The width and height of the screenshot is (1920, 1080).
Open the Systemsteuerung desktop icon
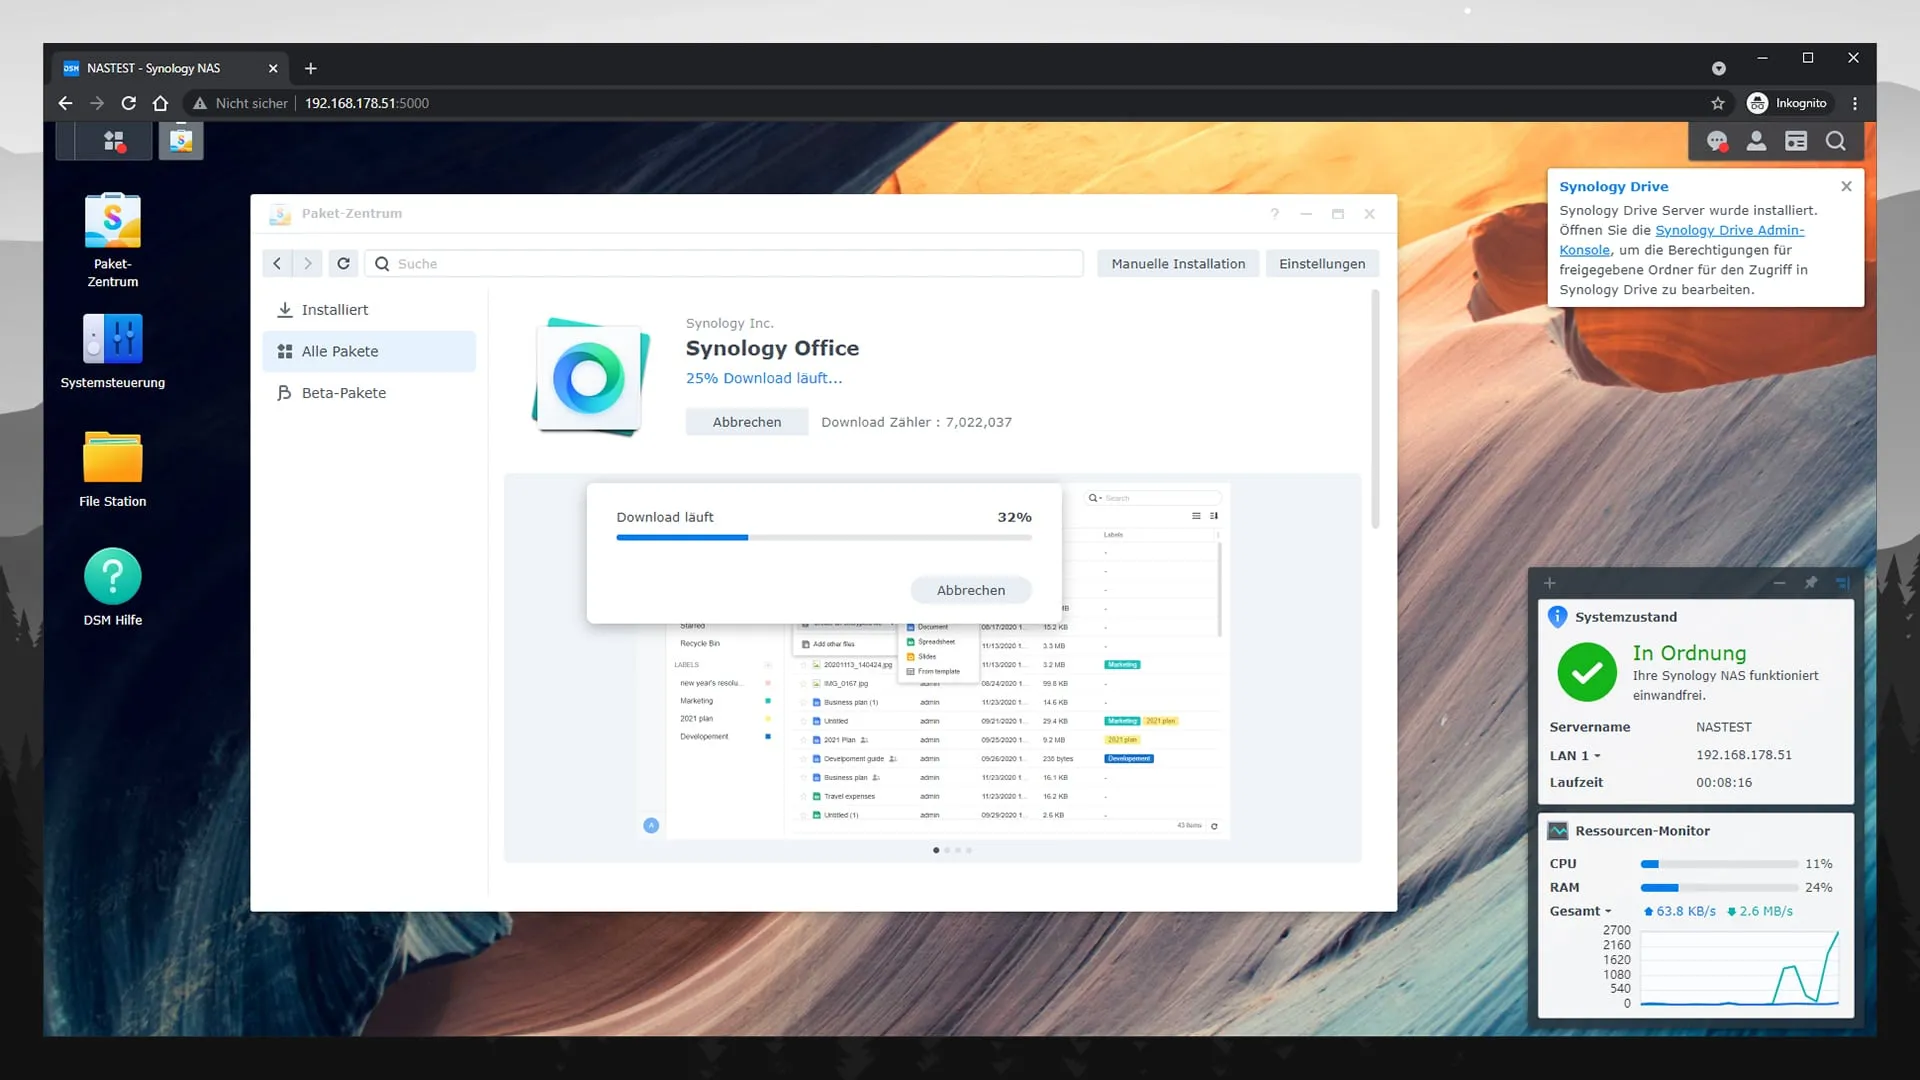coord(113,351)
